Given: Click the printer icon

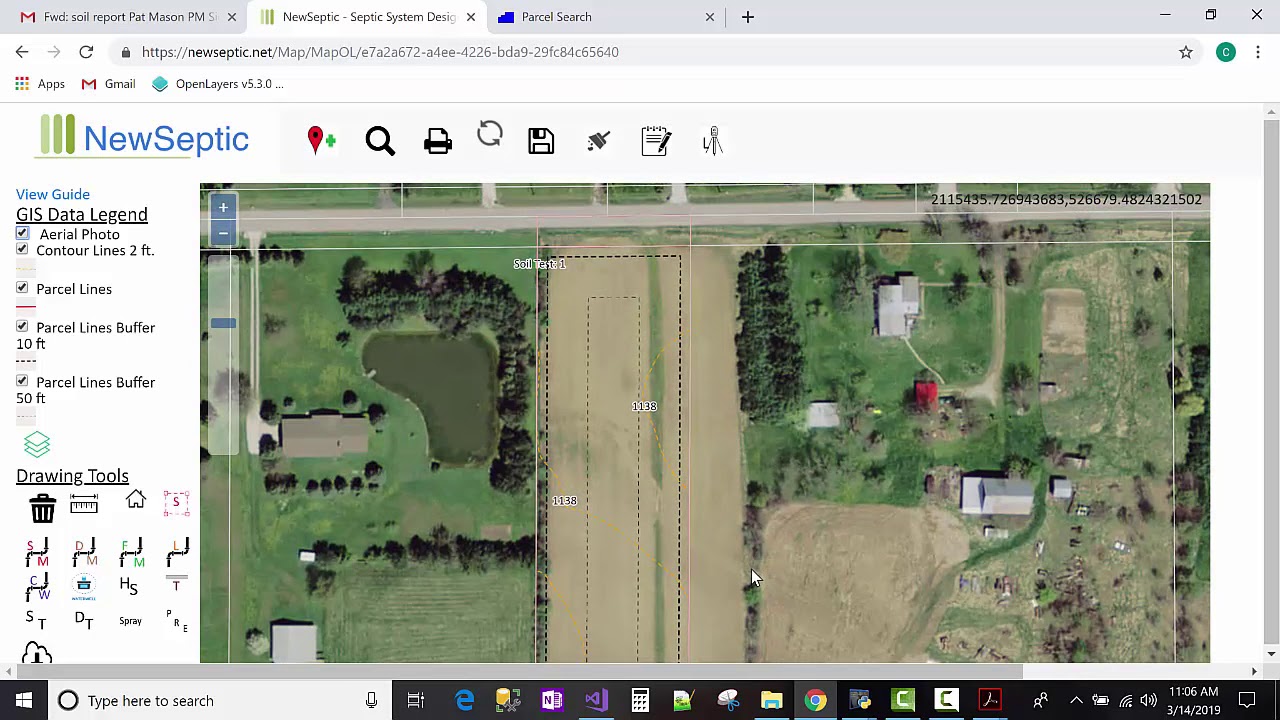Looking at the screenshot, I should pyautogui.click(x=438, y=141).
